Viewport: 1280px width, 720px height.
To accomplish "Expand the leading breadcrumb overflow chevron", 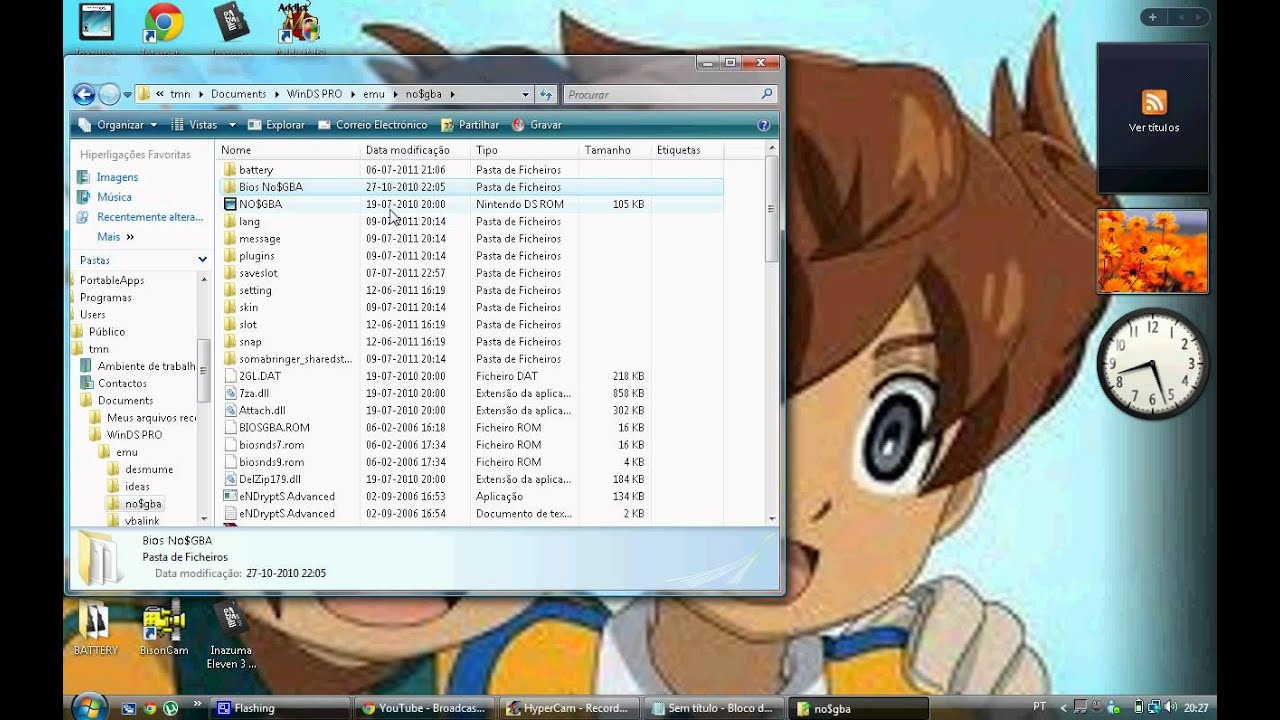I will click(x=161, y=94).
